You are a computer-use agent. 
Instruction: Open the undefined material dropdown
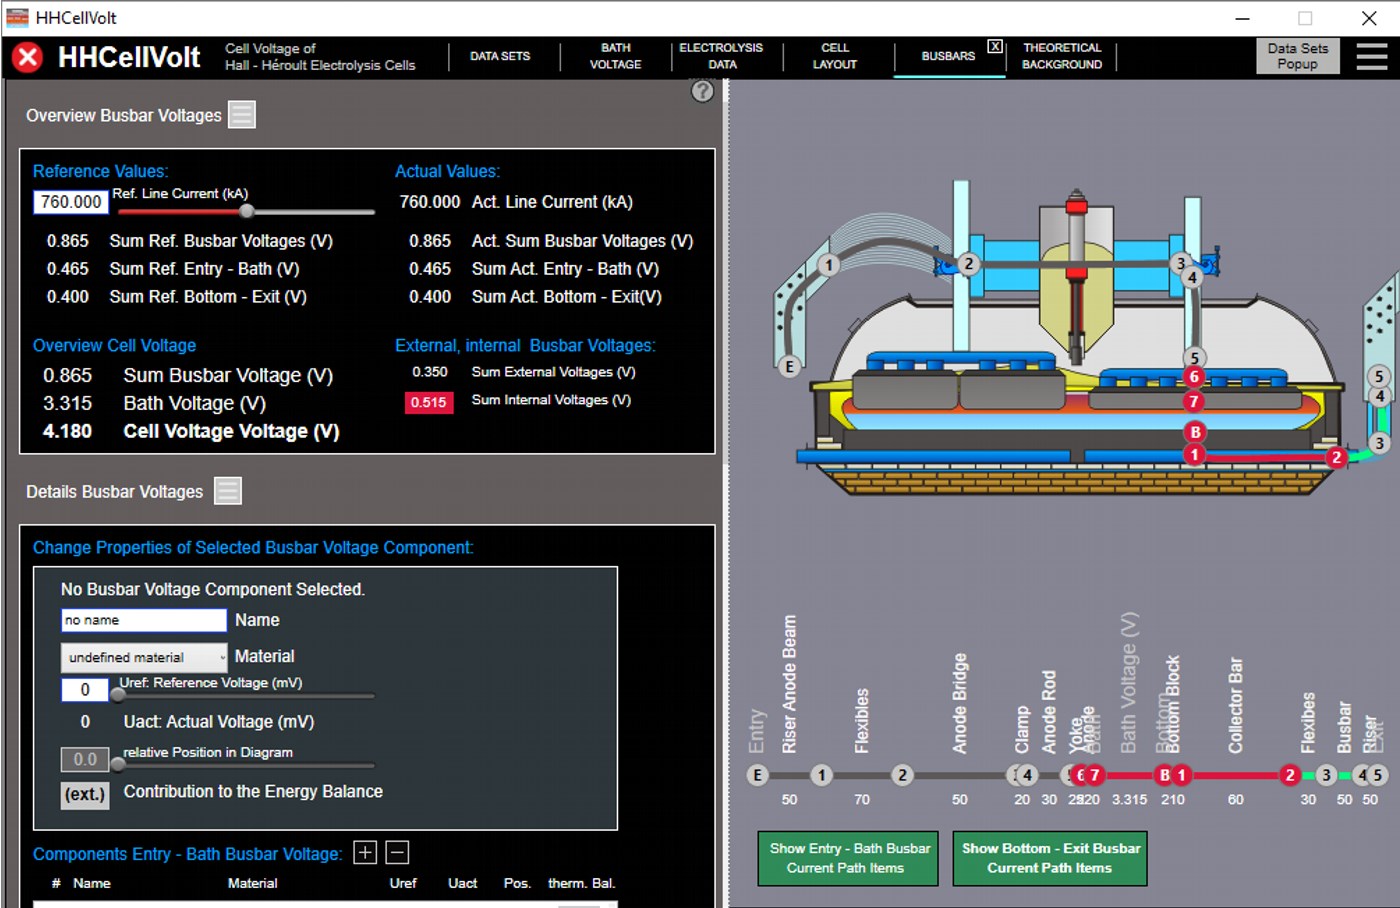click(x=145, y=657)
